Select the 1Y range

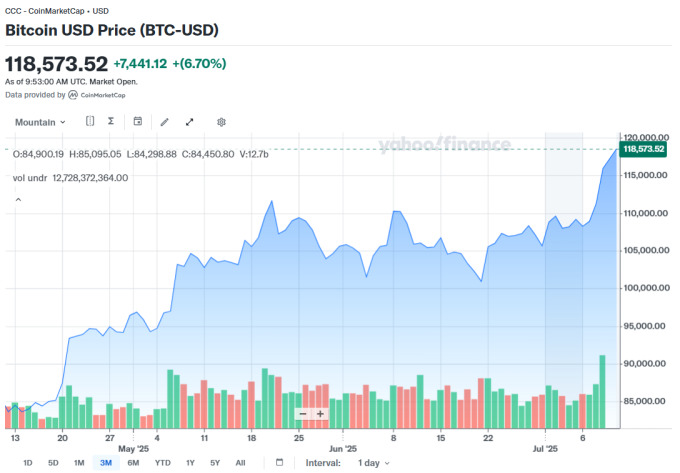tap(190, 463)
